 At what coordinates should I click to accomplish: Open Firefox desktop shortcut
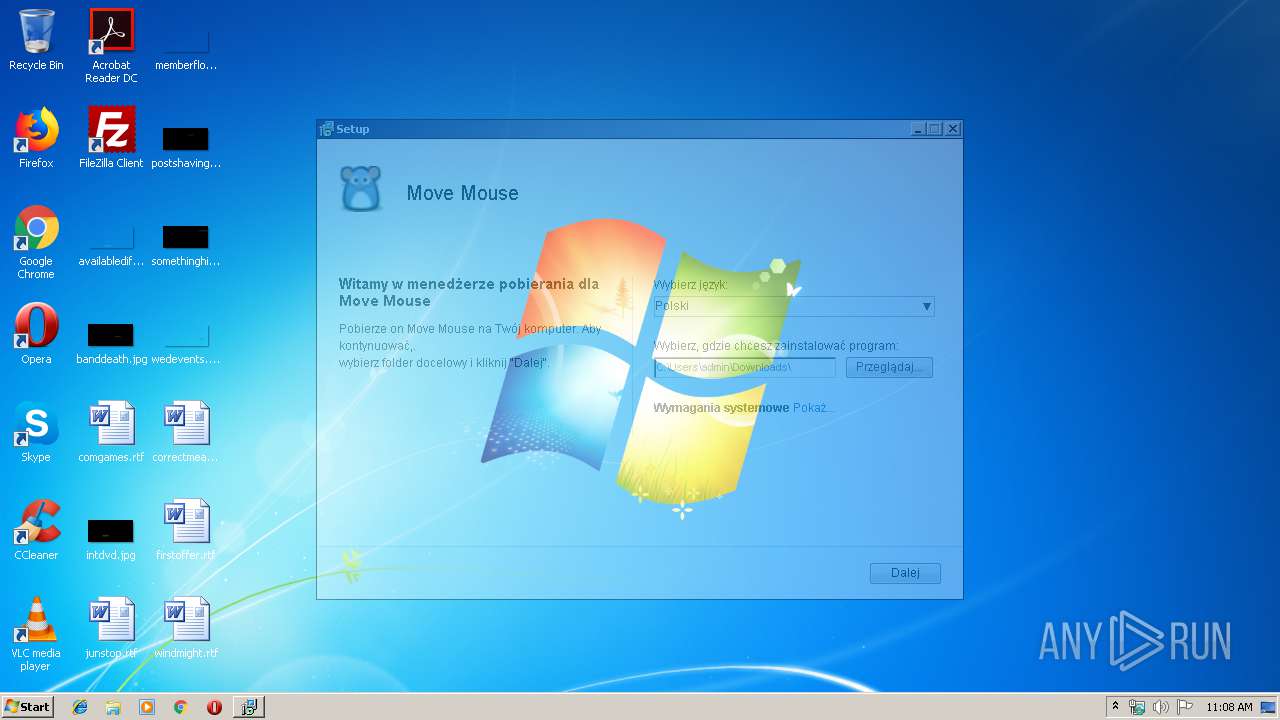tap(36, 138)
